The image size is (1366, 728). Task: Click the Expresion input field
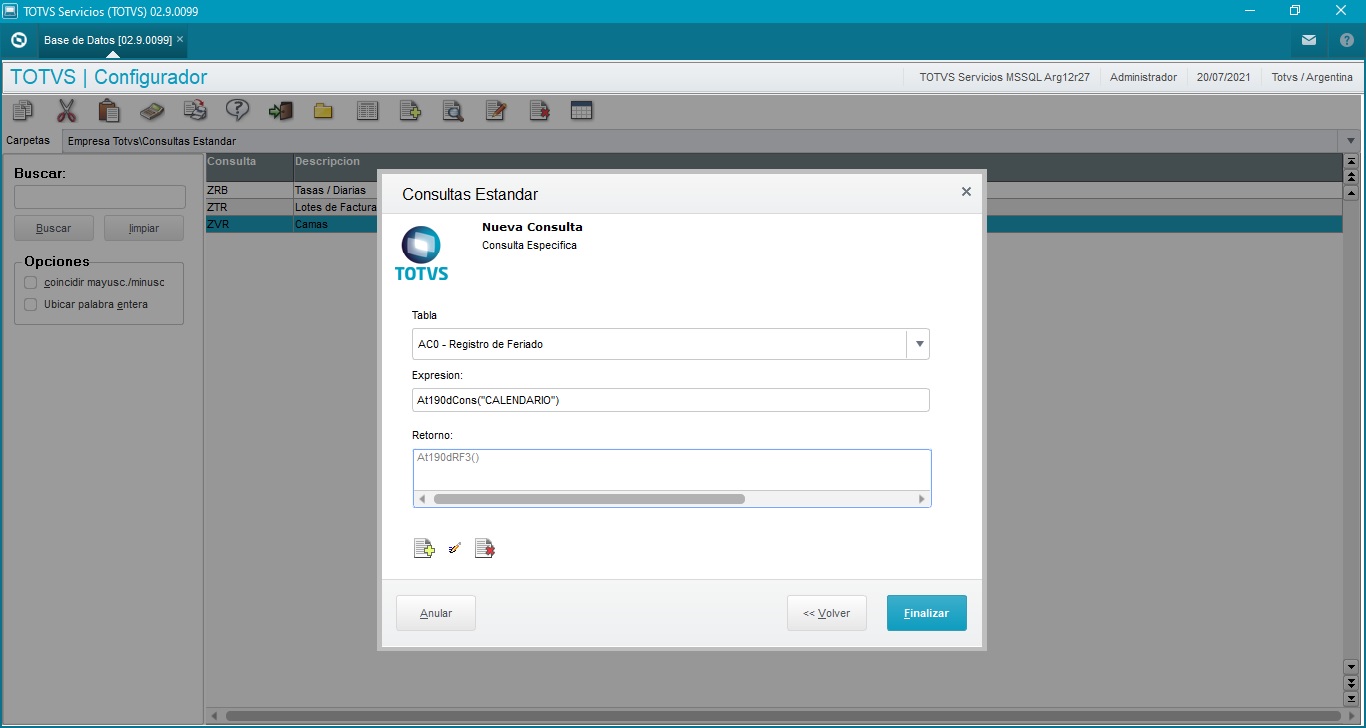pos(671,400)
